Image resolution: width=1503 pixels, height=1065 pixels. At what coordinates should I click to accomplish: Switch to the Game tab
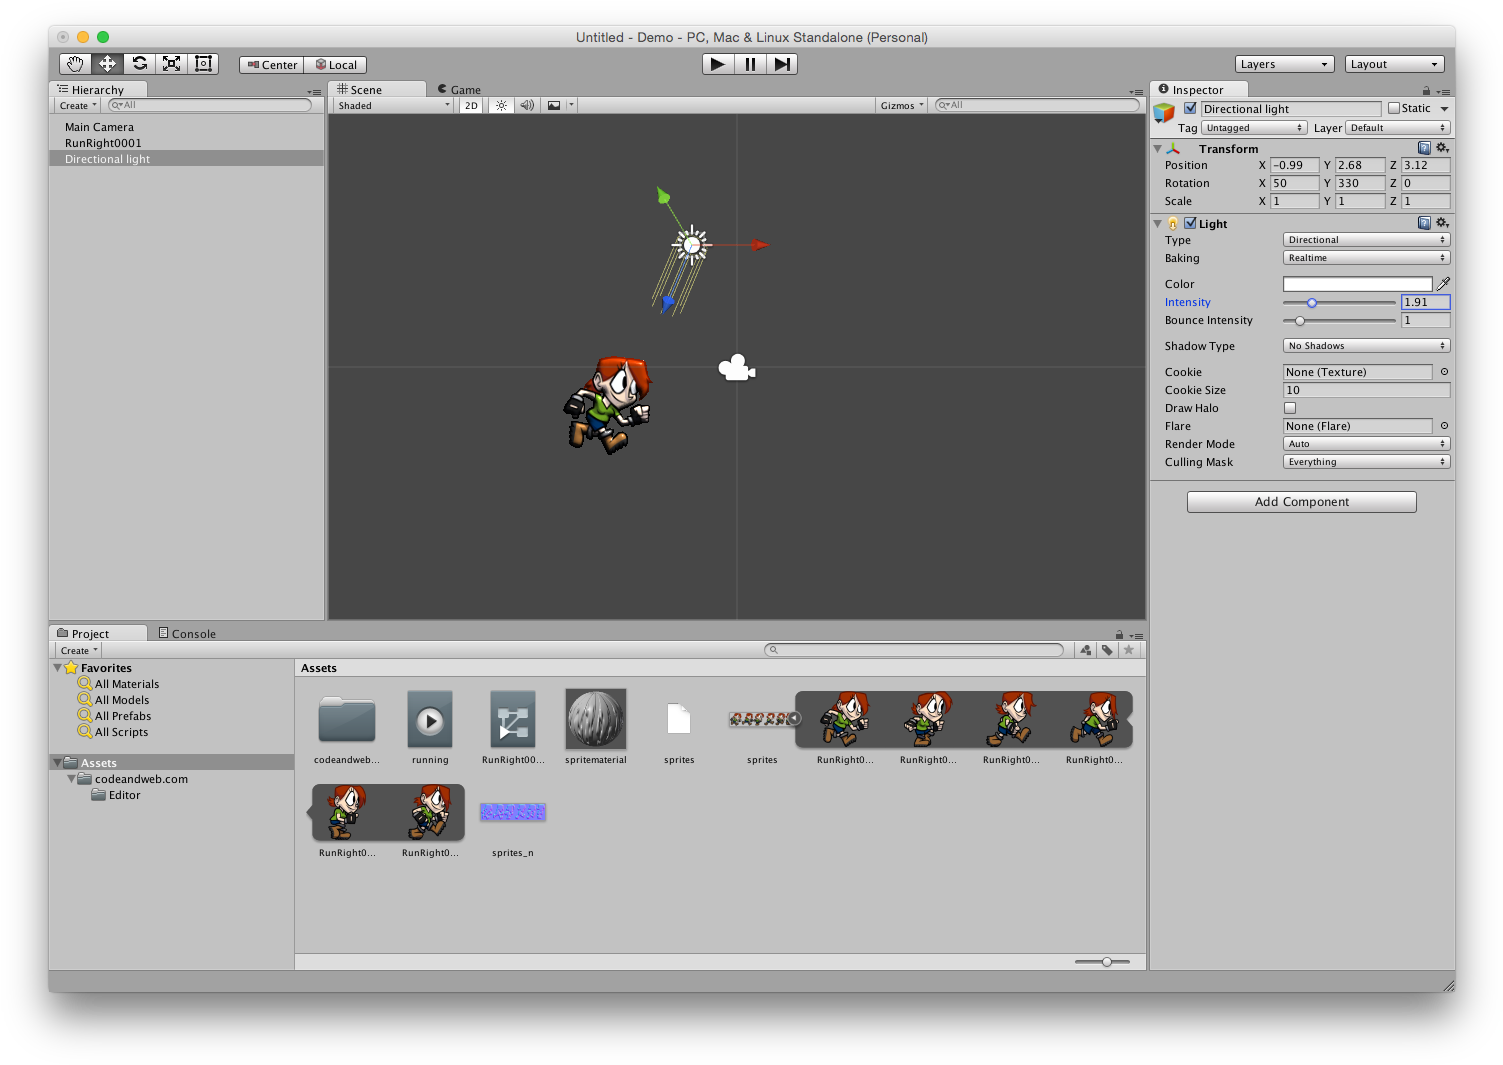pos(460,90)
